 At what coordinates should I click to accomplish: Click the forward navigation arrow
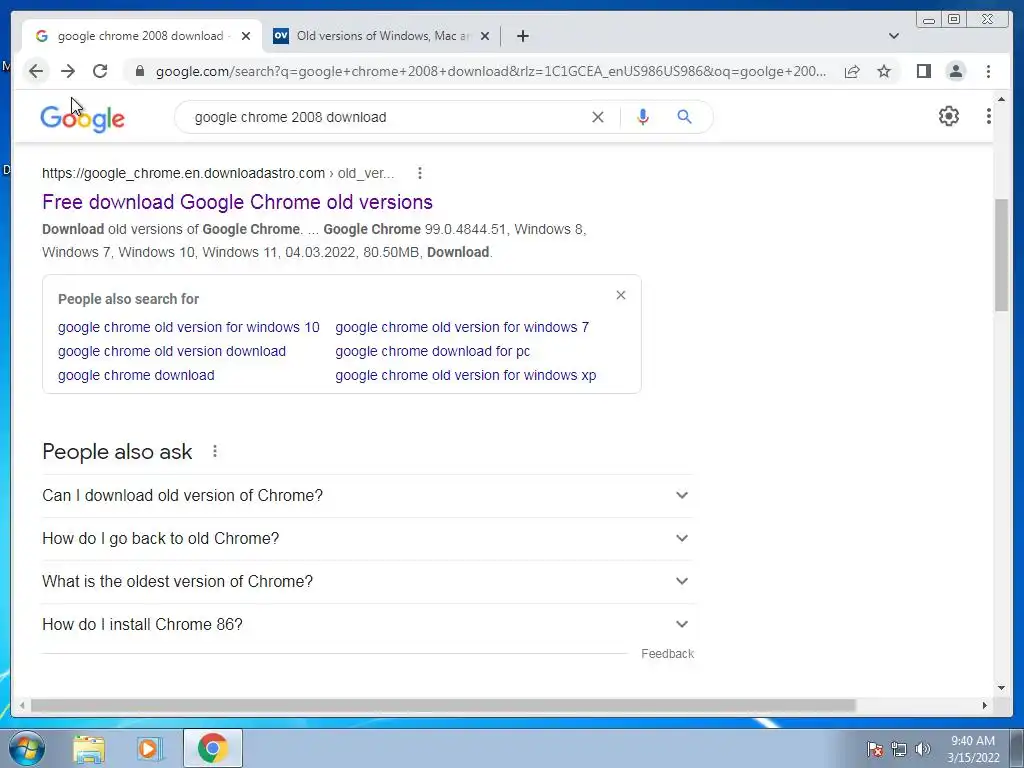click(68, 71)
